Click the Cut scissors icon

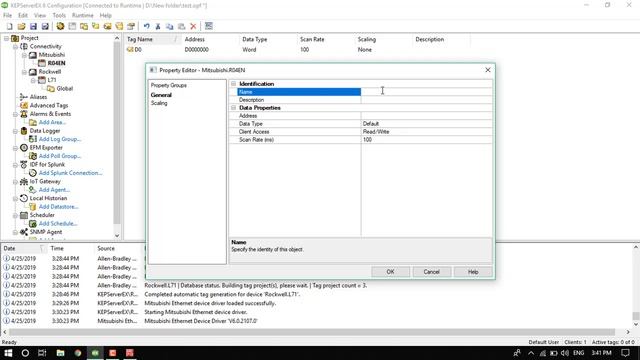tap(158, 26)
